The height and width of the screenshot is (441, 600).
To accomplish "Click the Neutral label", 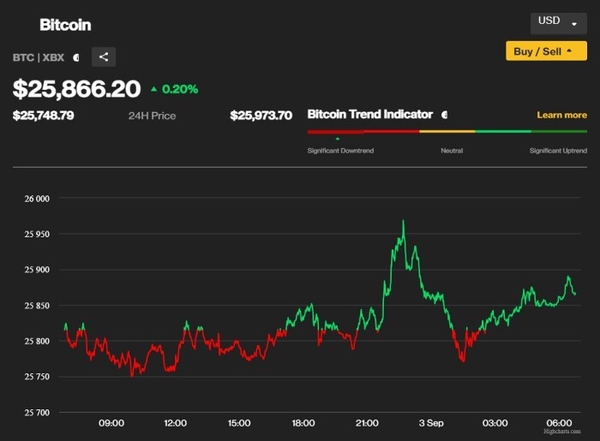I will [452, 150].
